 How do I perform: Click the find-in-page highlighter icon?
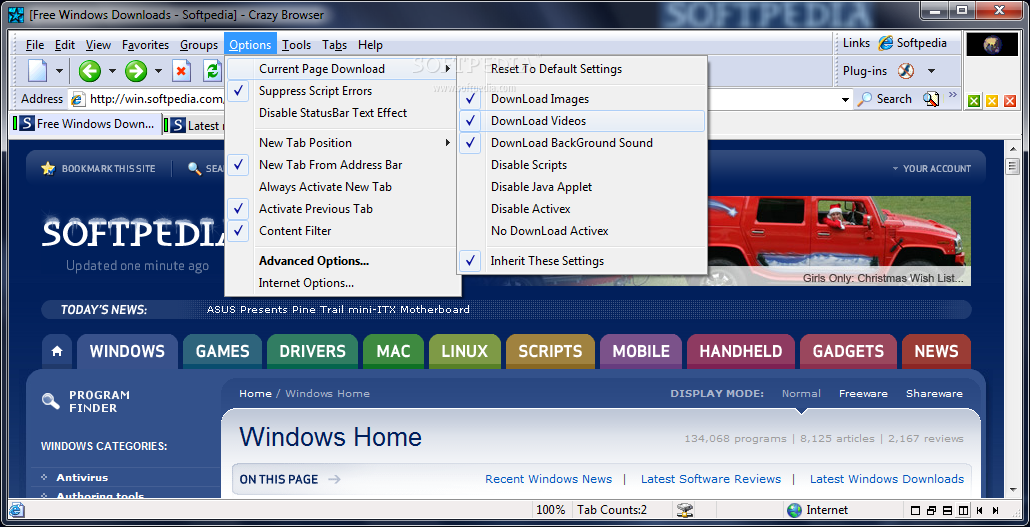point(931,99)
